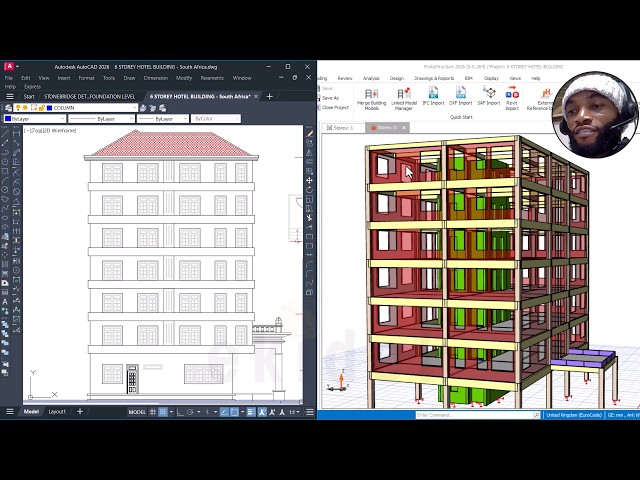Click United Kingdom (EuroCode) in status bar
This screenshot has height=480, width=640.
[573, 415]
